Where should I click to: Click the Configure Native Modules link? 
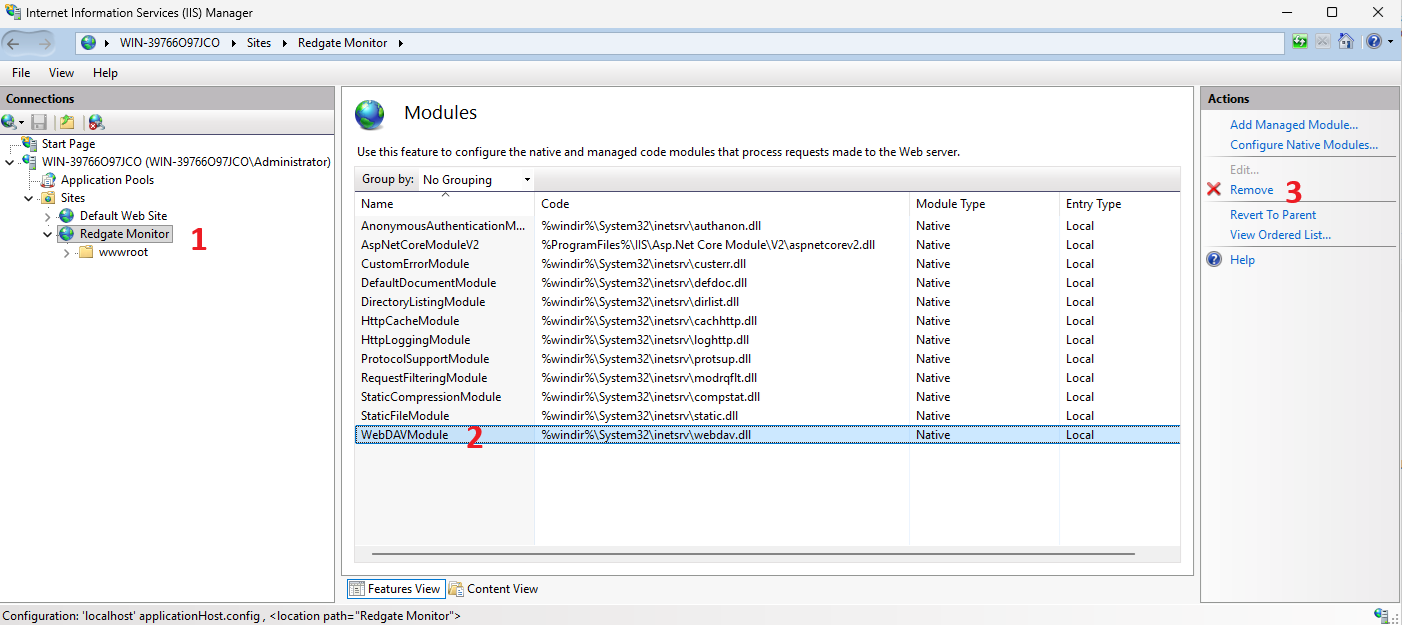(1303, 145)
